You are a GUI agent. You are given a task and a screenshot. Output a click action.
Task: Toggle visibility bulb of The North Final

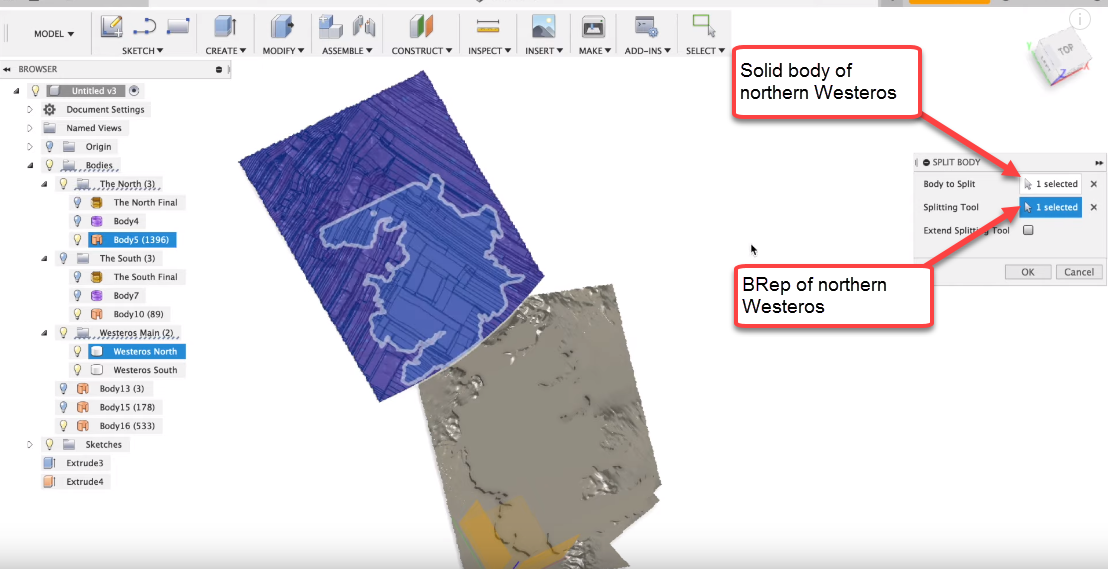78,202
